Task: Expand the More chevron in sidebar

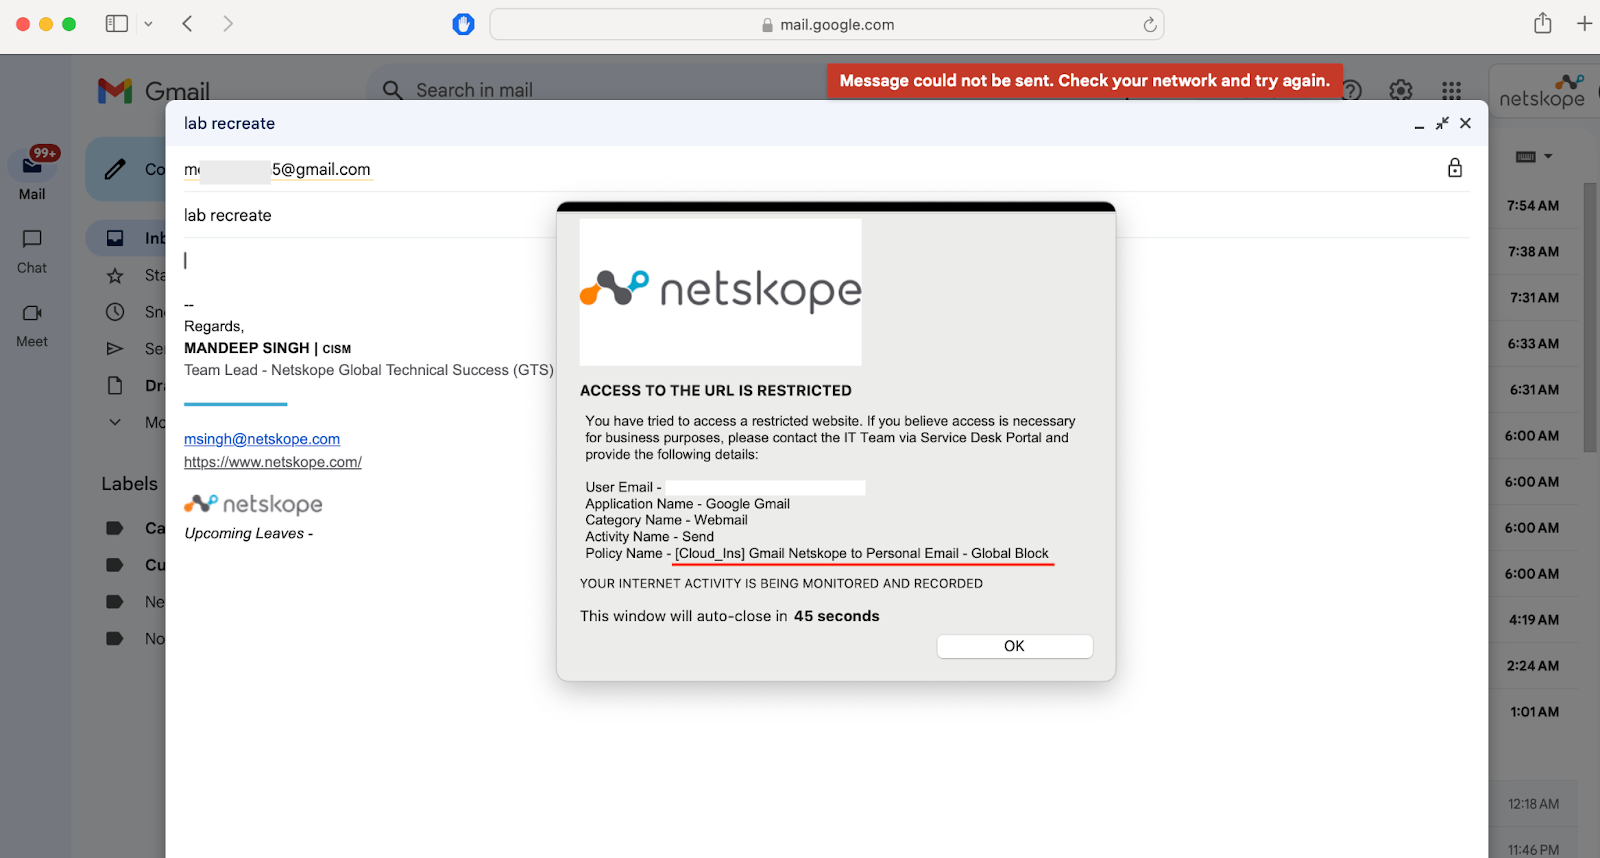Action: click(x=115, y=422)
